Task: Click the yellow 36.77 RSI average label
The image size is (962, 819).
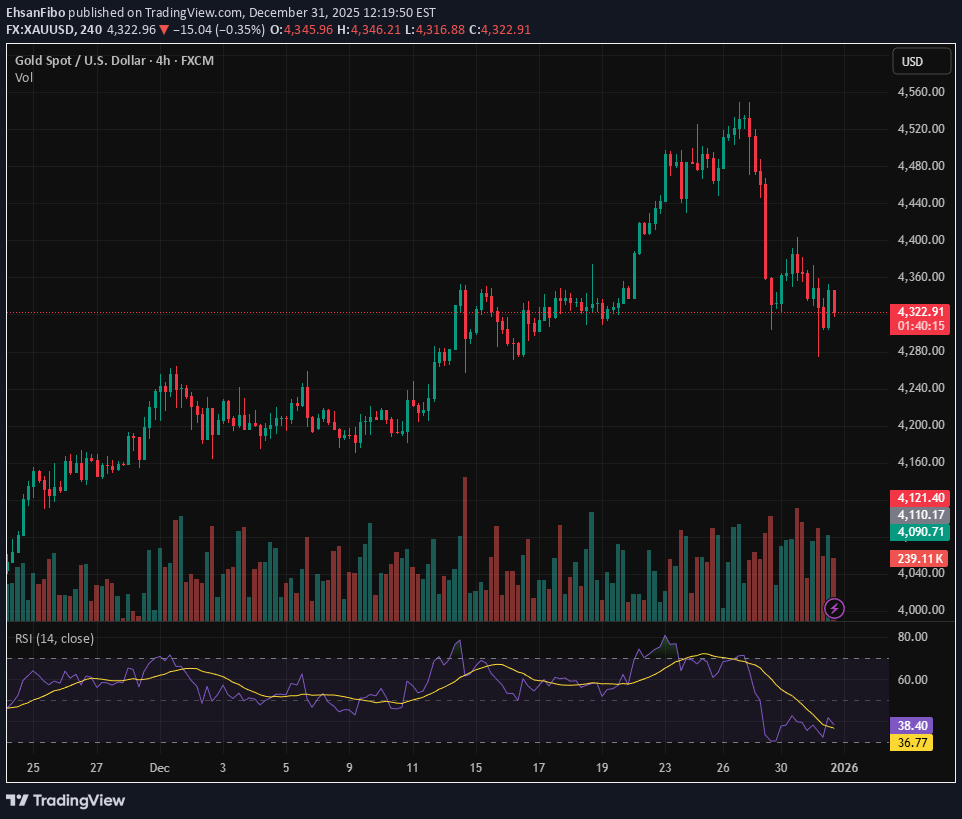Action: [911, 743]
